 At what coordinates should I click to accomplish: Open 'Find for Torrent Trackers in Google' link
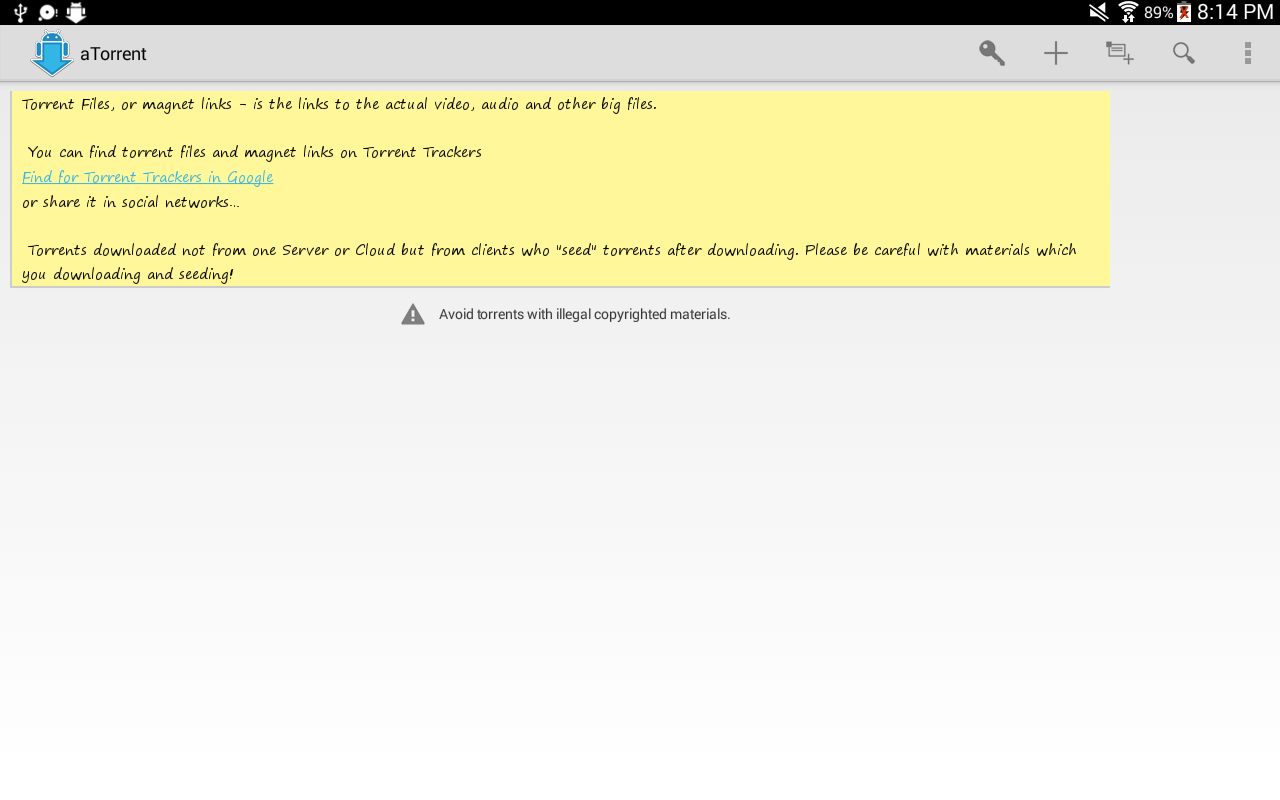147,177
